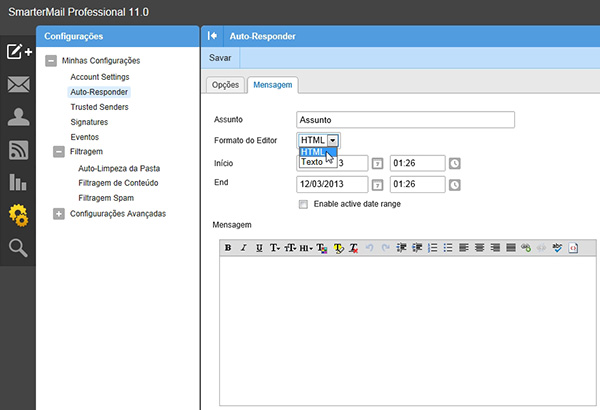Open Trusted Senders settings
Viewport: 600px width, 410px height.
[x=99, y=107]
